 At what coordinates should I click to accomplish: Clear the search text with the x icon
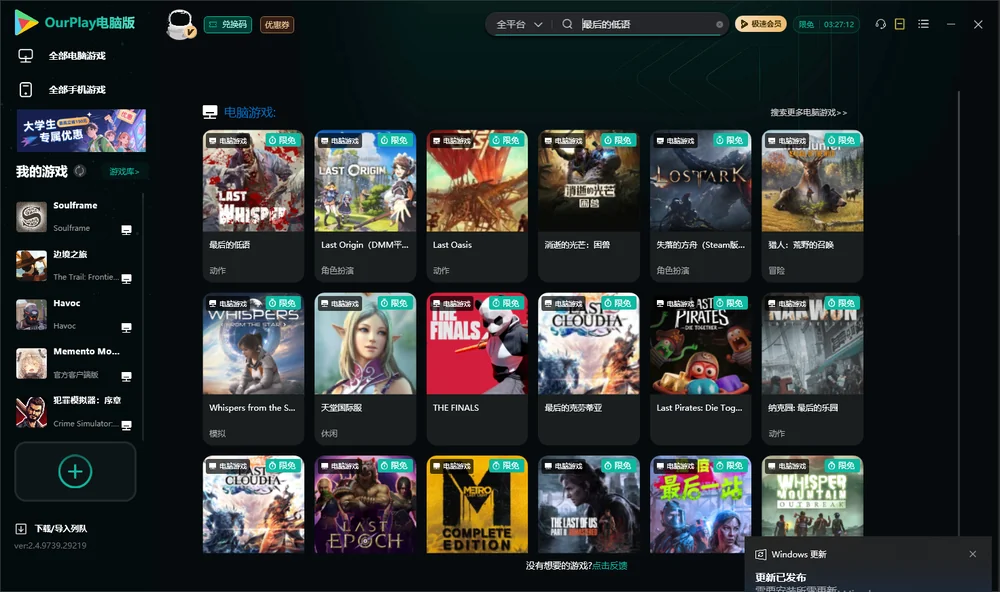719,25
